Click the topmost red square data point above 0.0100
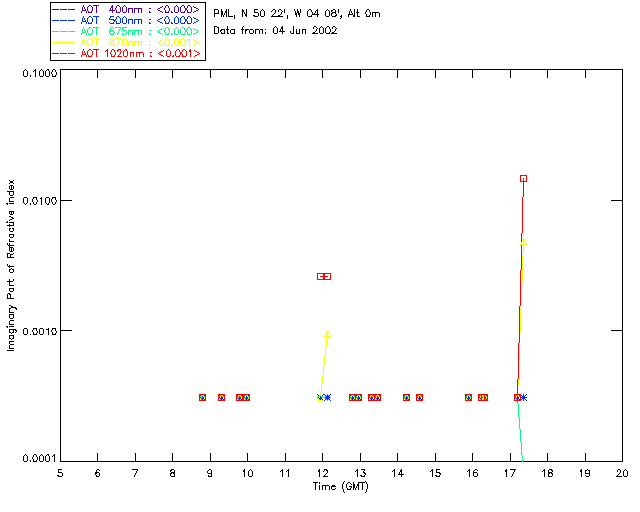This screenshot has width=640, height=512. [524, 178]
